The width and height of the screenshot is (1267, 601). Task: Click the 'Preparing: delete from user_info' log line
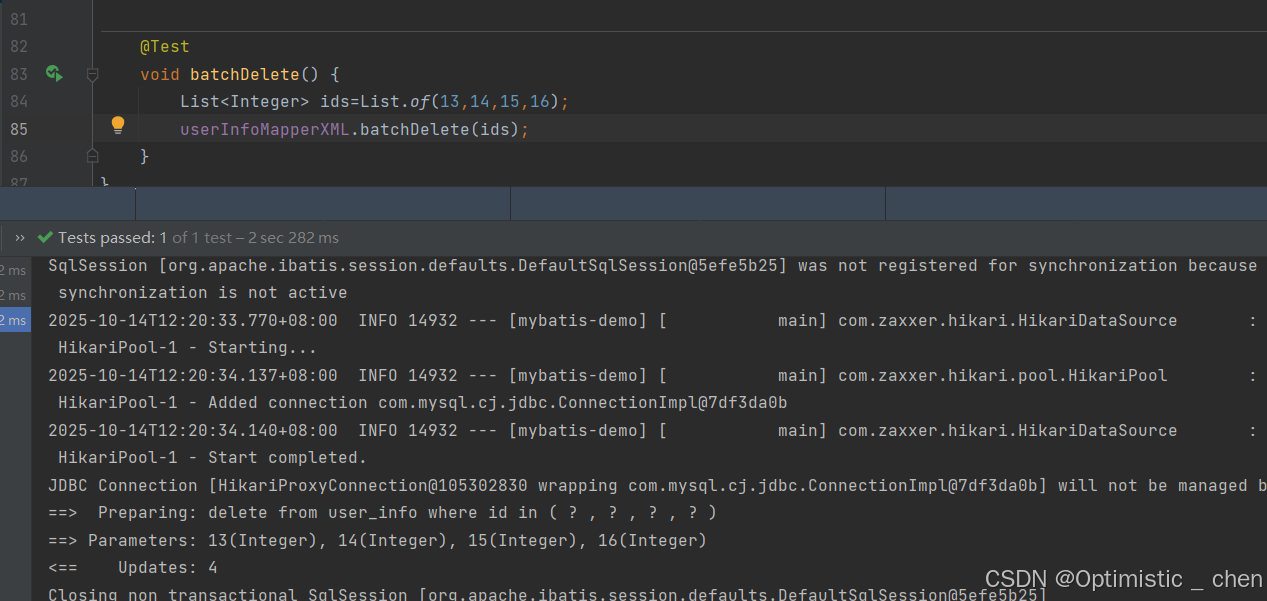point(383,513)
